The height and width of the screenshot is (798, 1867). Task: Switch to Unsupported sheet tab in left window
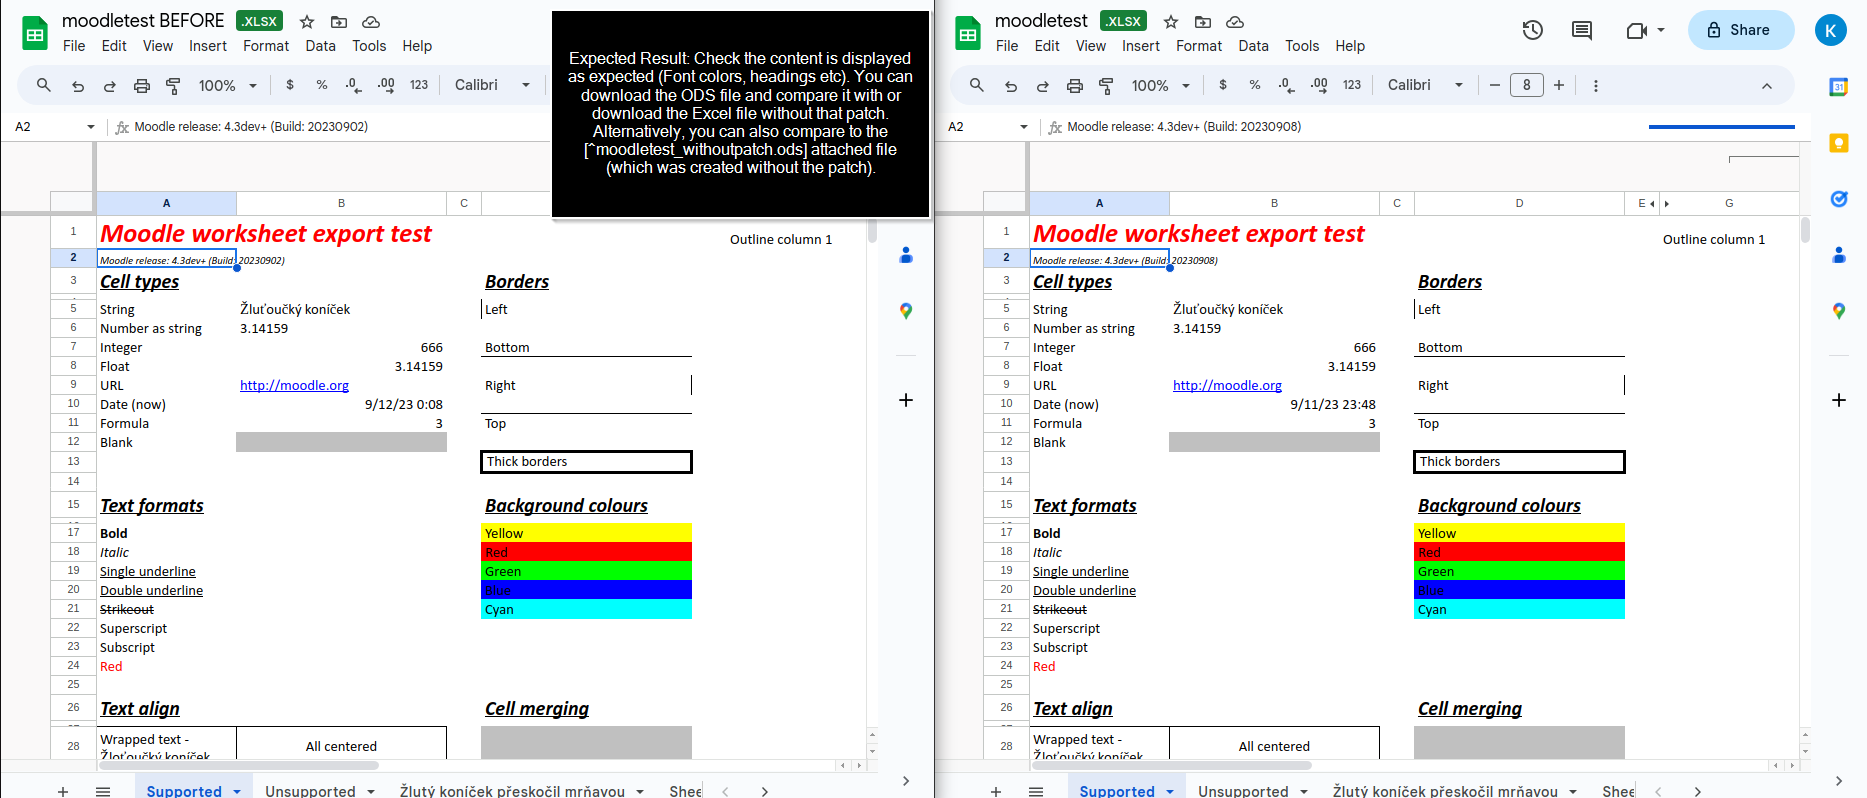coord(310,791)
